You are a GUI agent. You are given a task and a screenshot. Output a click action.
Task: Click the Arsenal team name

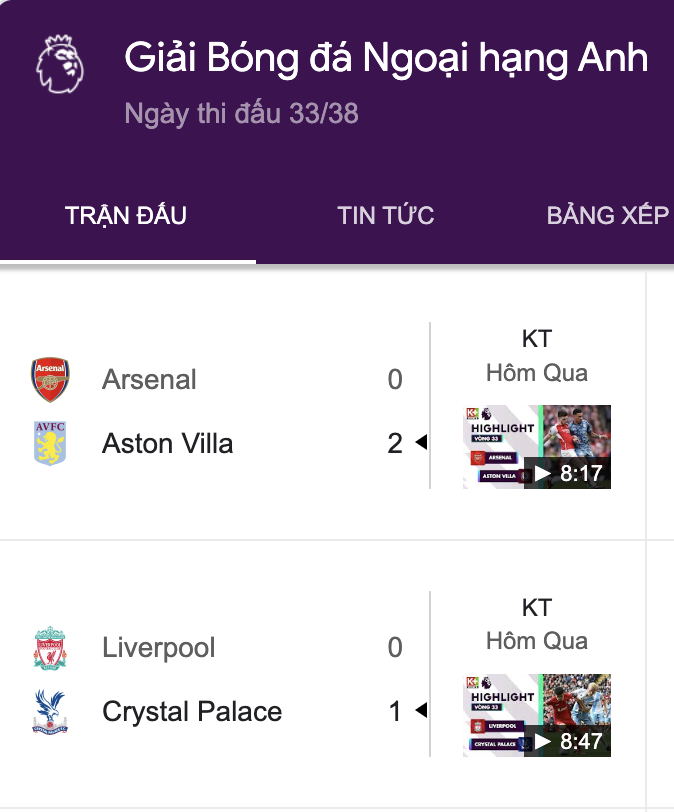tap(148, 380)
